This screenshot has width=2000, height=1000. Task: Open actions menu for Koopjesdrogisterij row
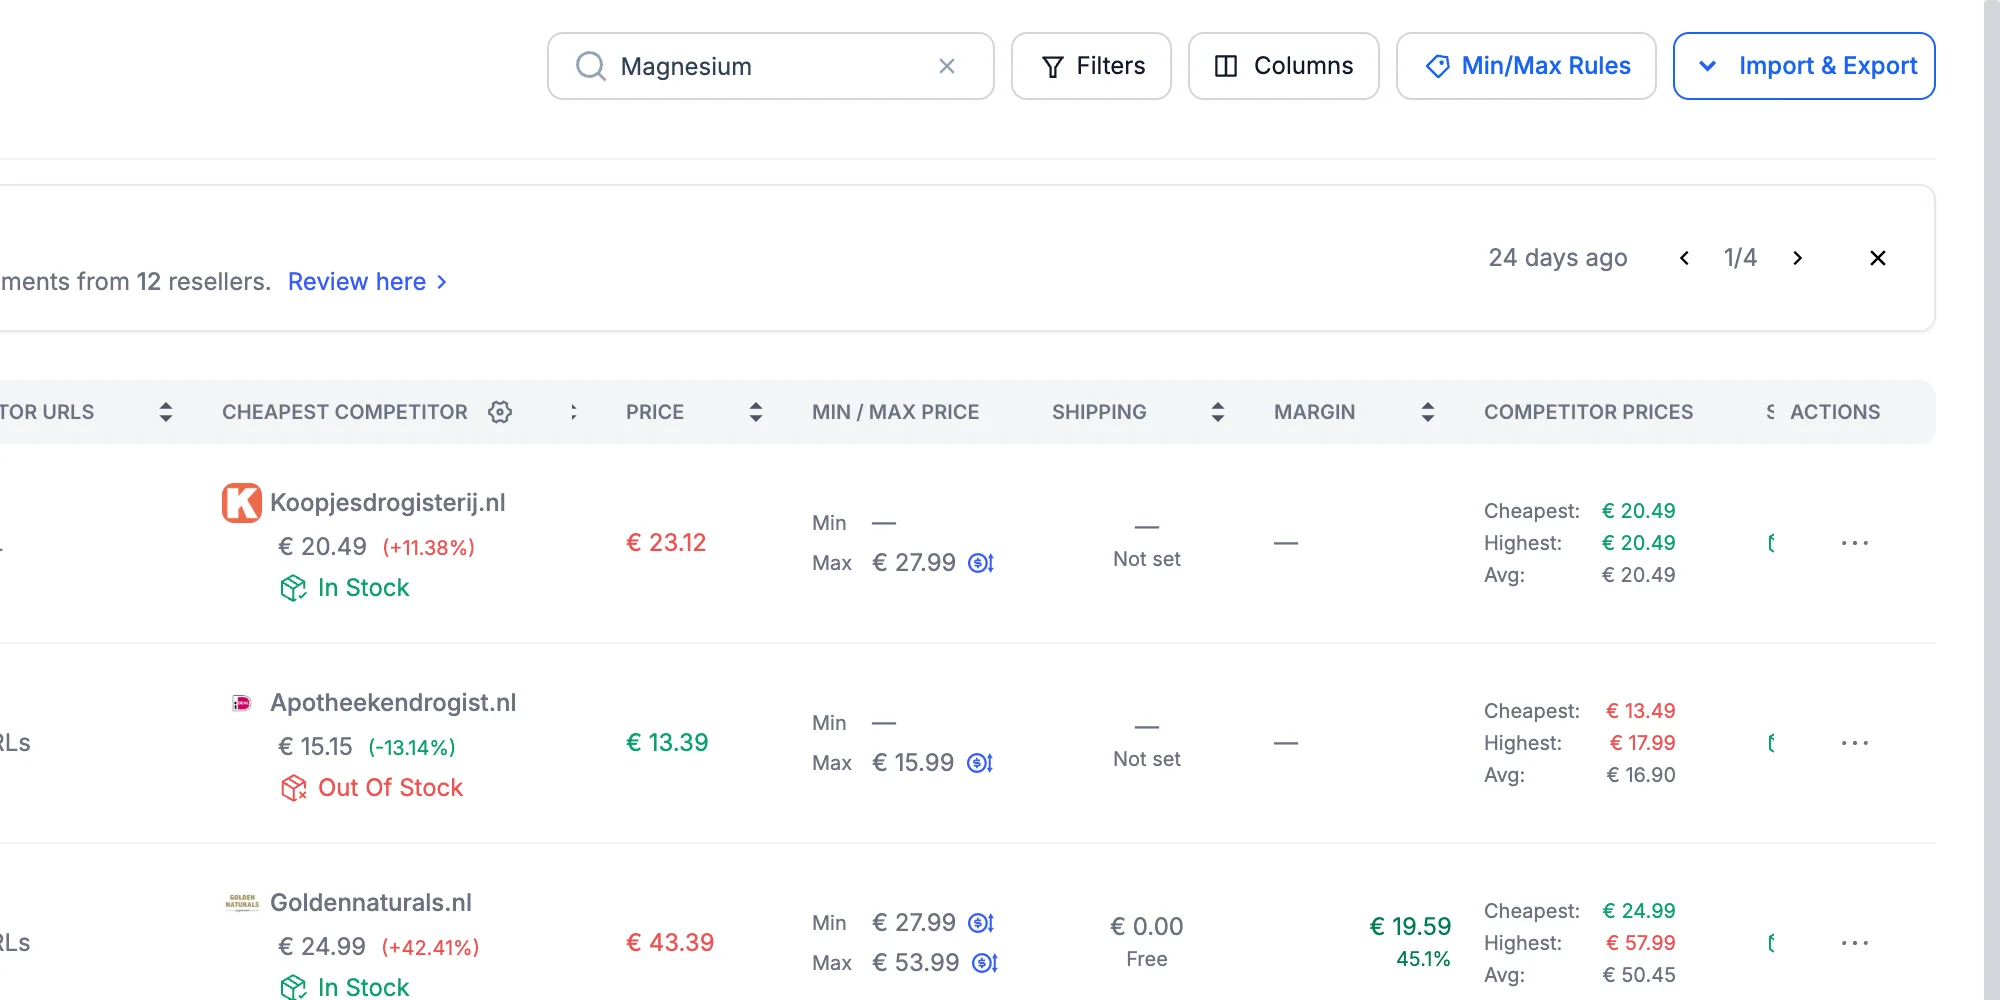click(1855, 543)
